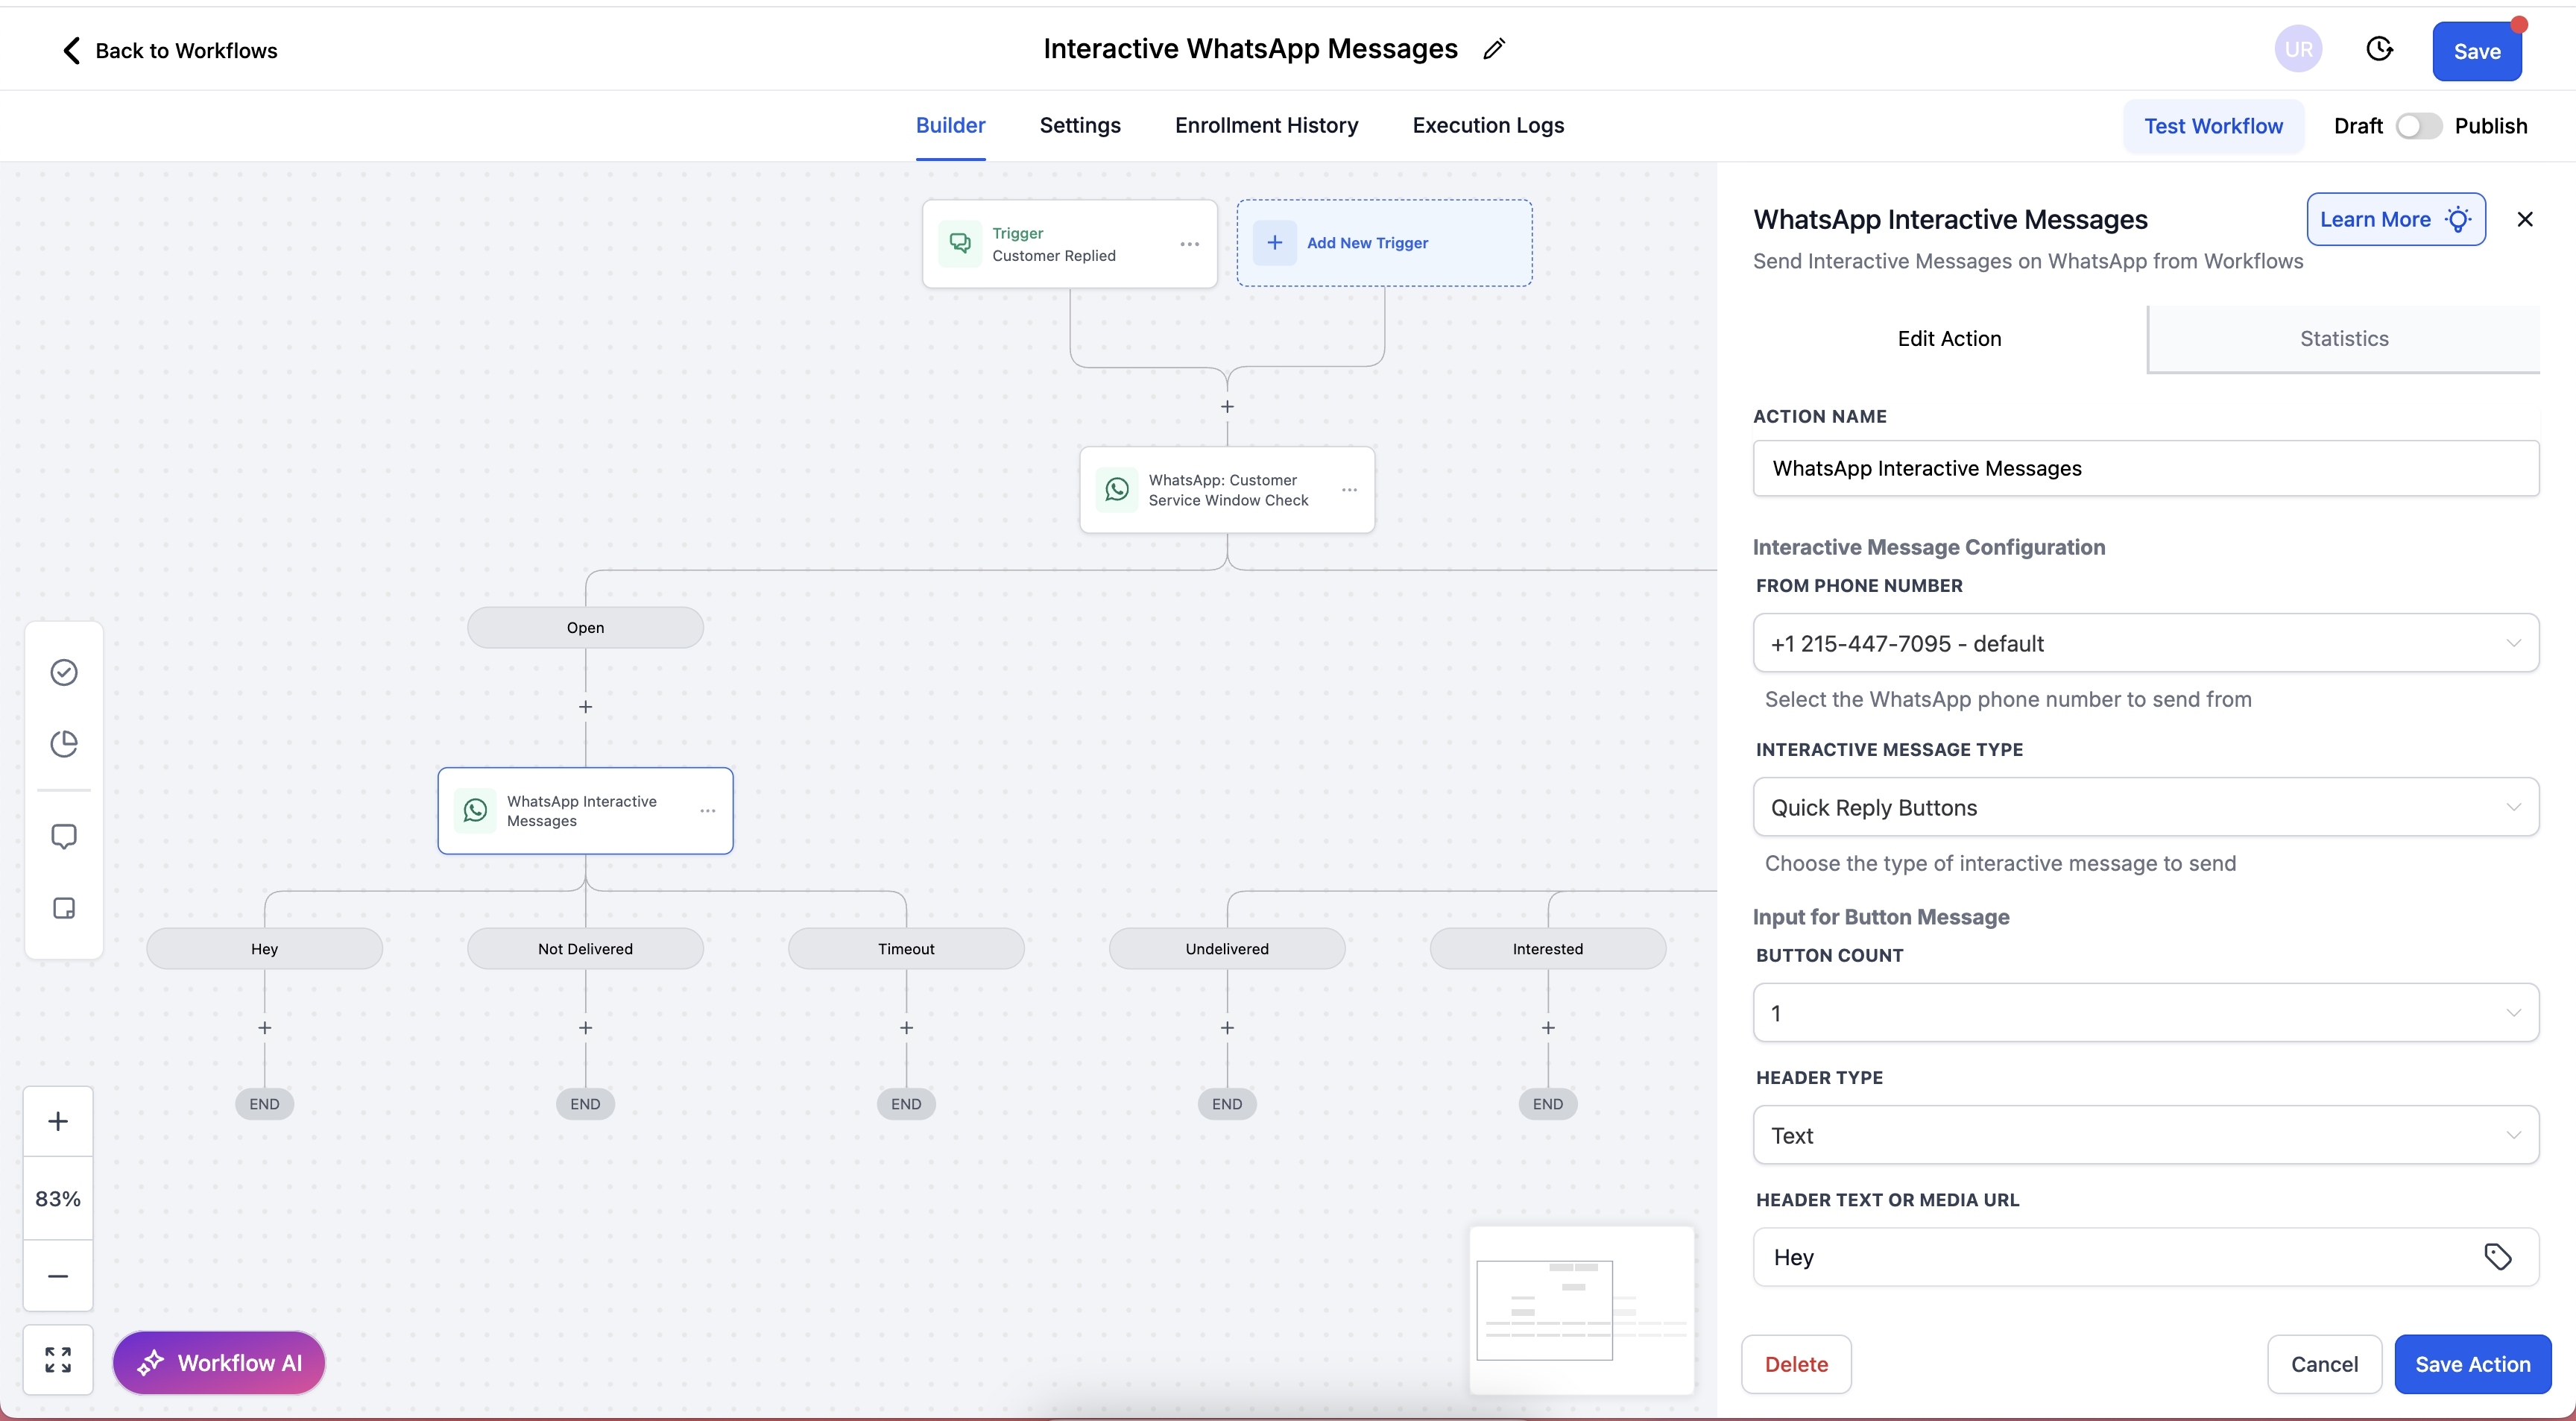Click the Action Name input field
2576x1421 pixels.
pos(2145,468)
